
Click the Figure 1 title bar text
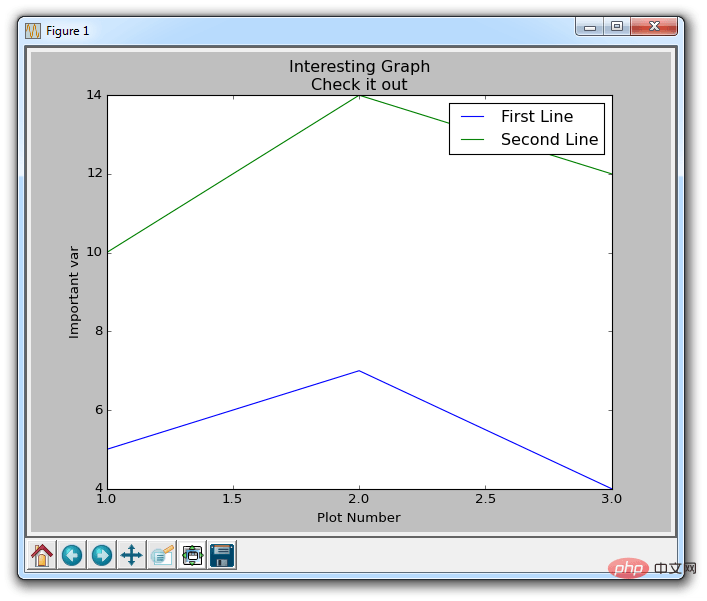tap(68, 31)
